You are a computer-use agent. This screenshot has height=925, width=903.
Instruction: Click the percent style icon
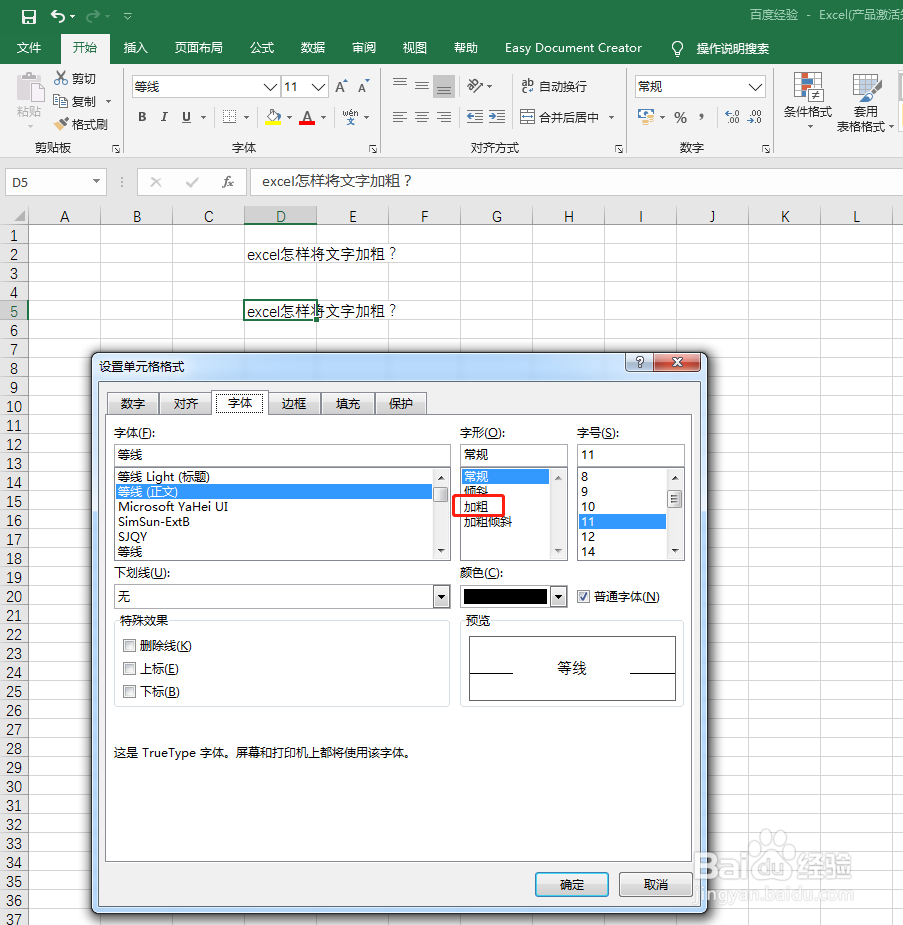pos(681,117)
